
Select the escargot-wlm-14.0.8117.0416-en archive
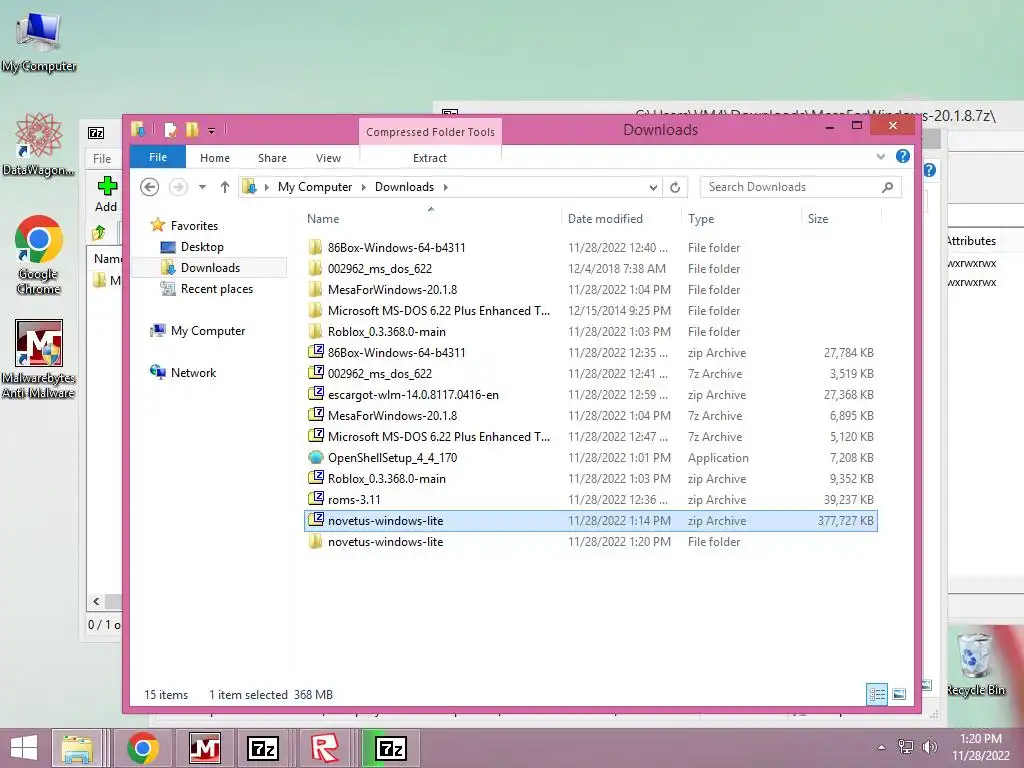pos(591,394)
